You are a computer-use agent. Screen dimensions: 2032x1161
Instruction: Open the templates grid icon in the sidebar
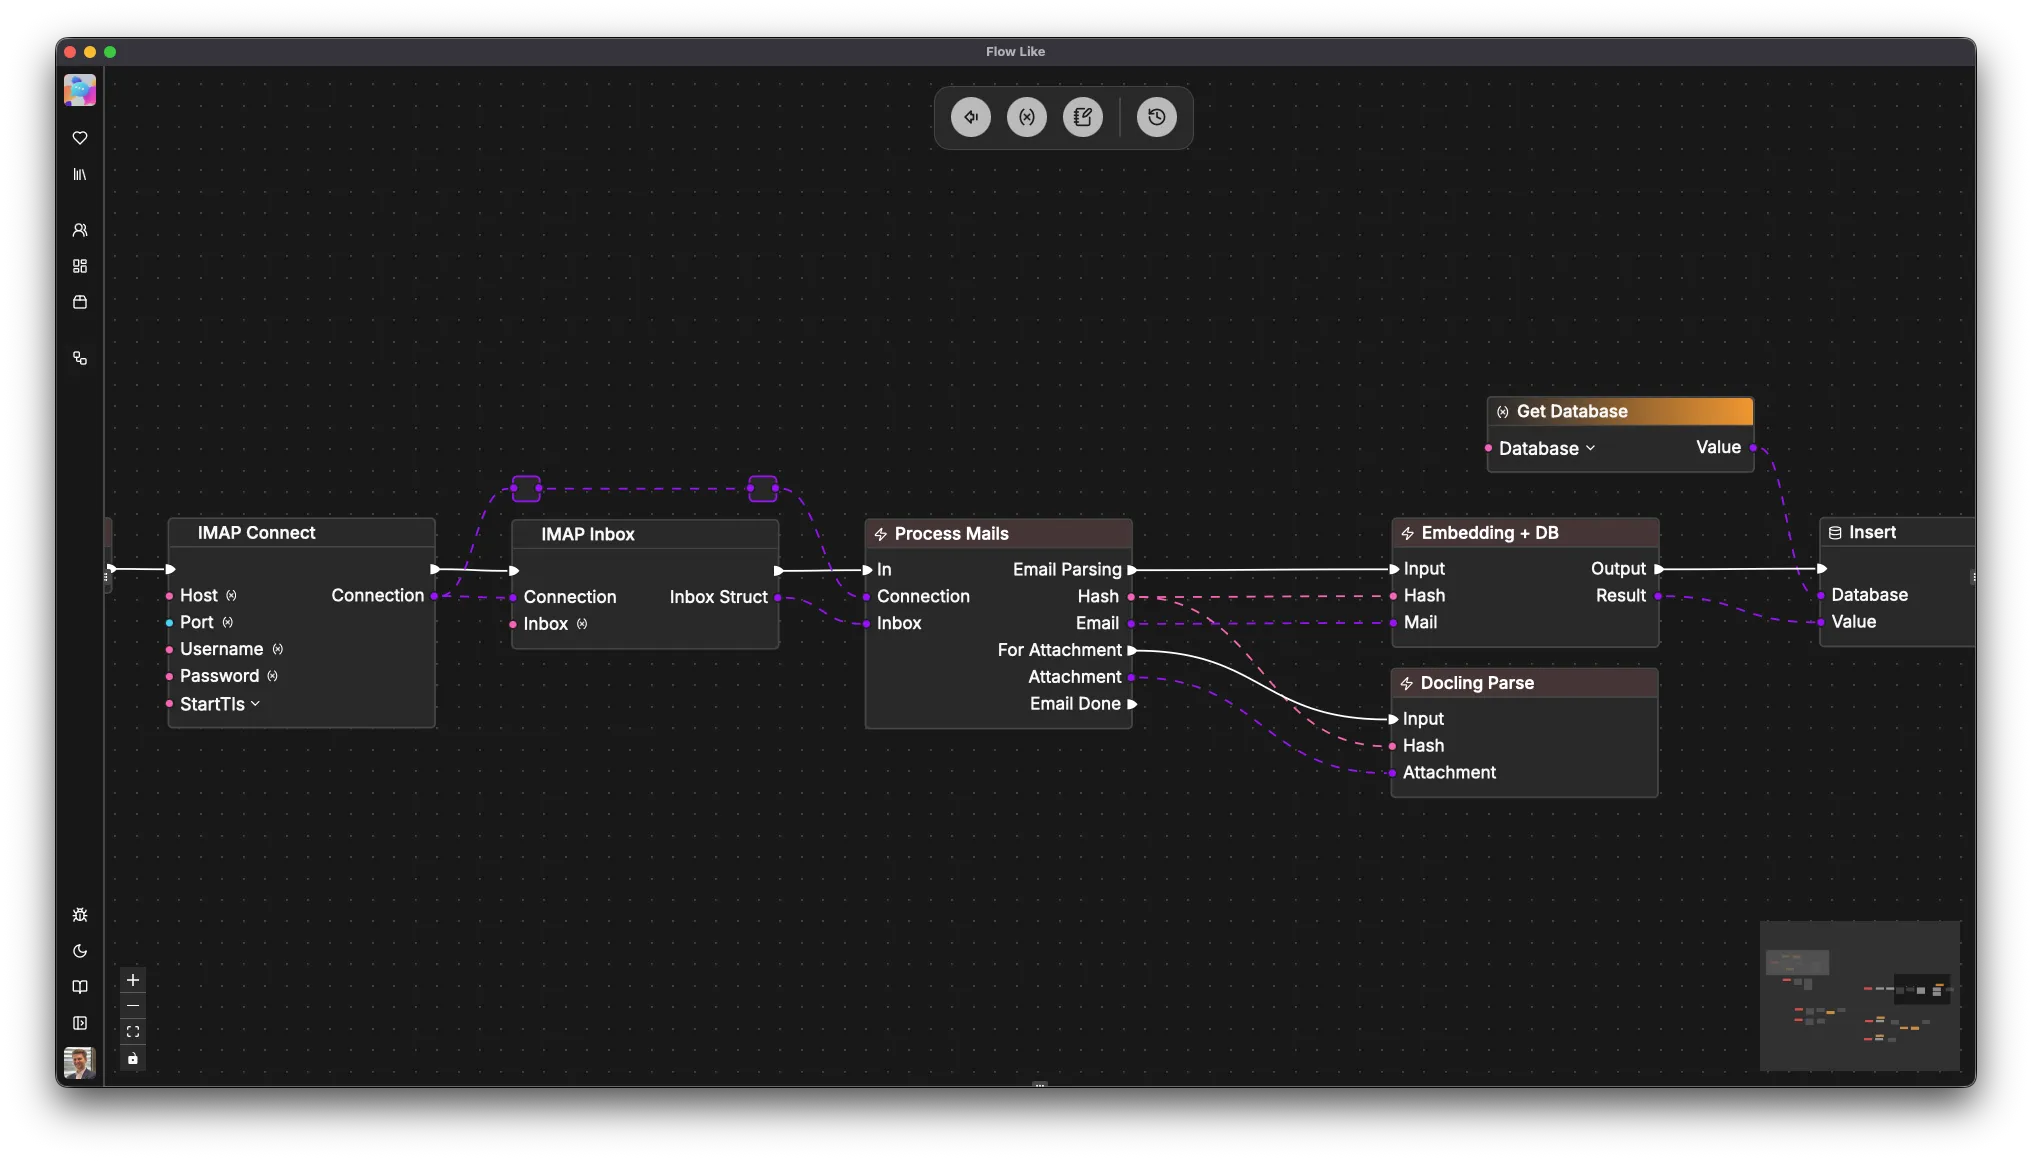80,266
